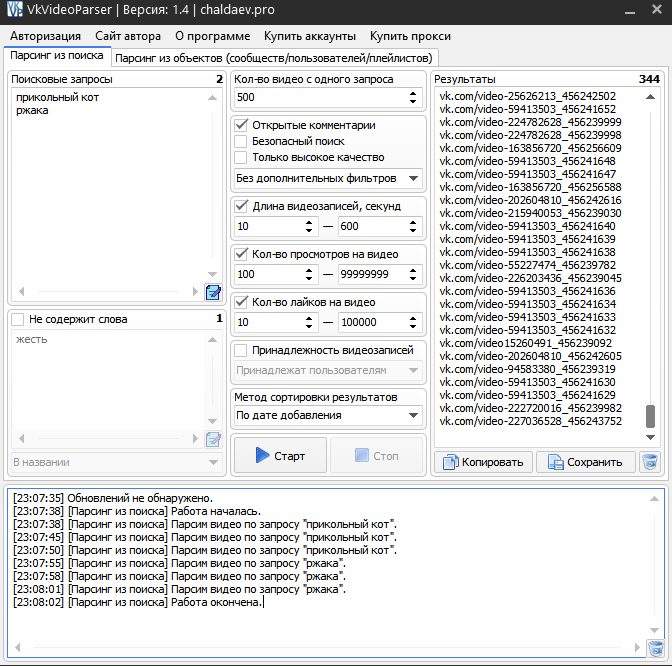Viewport: 672px width, 666px height.
Task: Click the edit icon under search queries list
Action: coord(213,292)
